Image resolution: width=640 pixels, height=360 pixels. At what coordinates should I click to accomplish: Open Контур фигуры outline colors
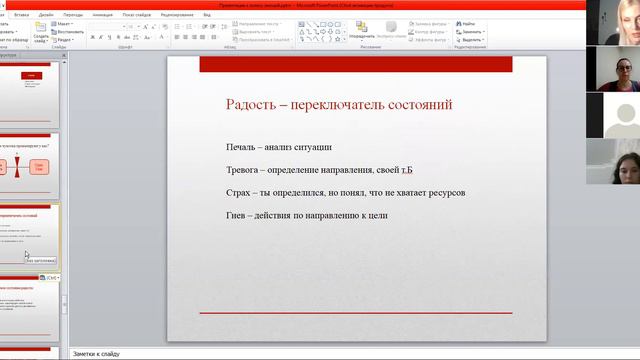[x=428, y=32]
